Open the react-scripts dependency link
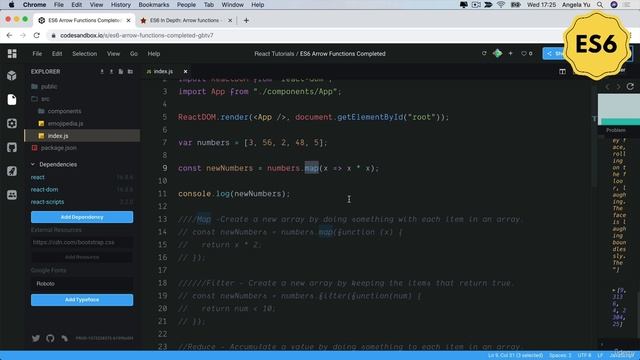Image resolution: width=640 pixels, height=360 pixels. point(47,202)
